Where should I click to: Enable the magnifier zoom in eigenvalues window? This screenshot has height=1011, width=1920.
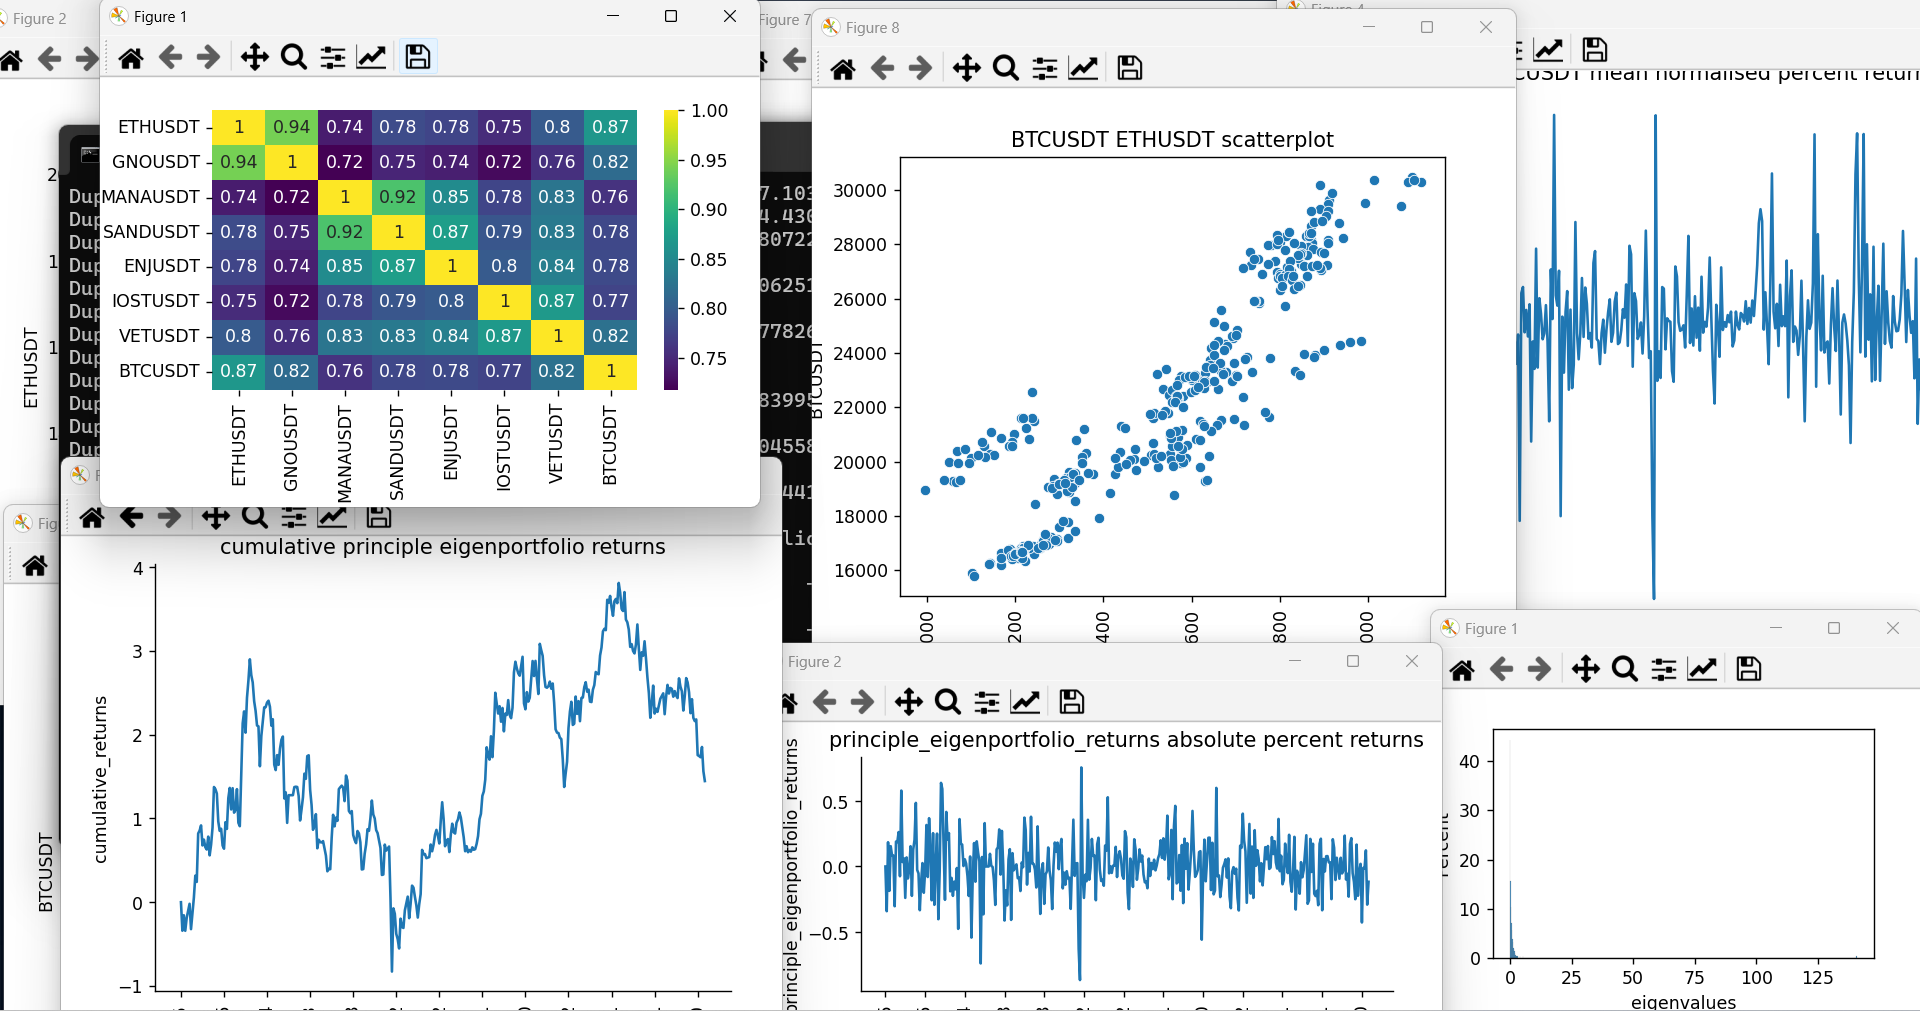1624,669
